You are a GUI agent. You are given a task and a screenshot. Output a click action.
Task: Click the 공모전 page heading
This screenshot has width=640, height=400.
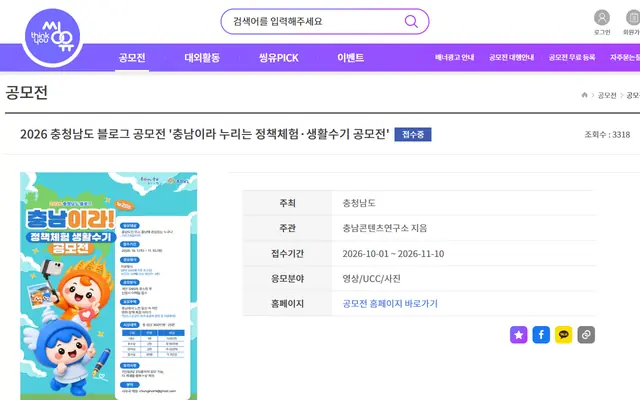click(27, 92)
